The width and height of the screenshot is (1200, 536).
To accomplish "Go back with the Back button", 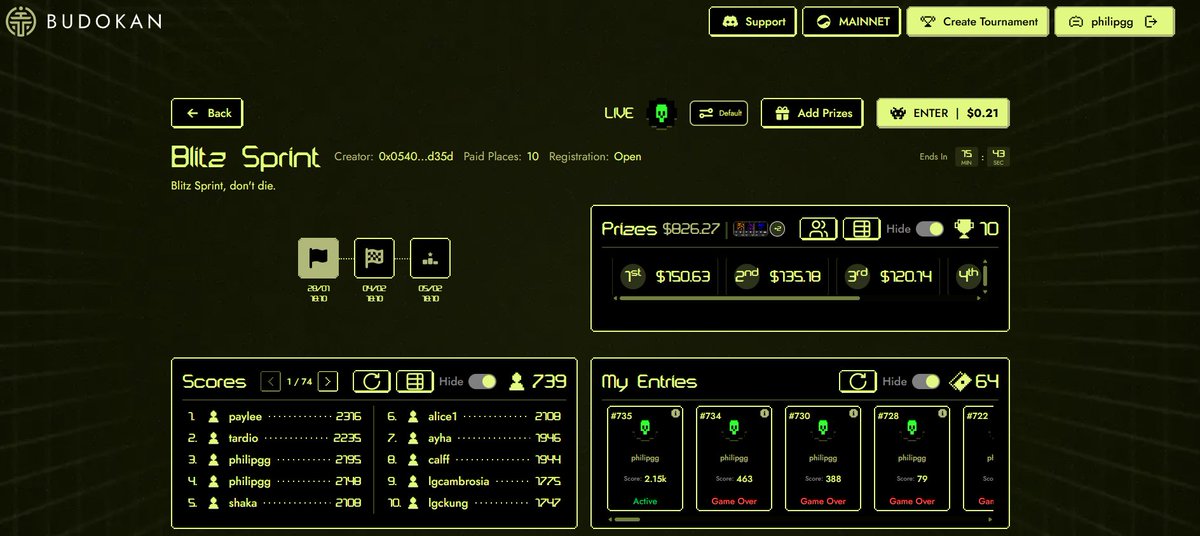I will click(x=207, y=113).
